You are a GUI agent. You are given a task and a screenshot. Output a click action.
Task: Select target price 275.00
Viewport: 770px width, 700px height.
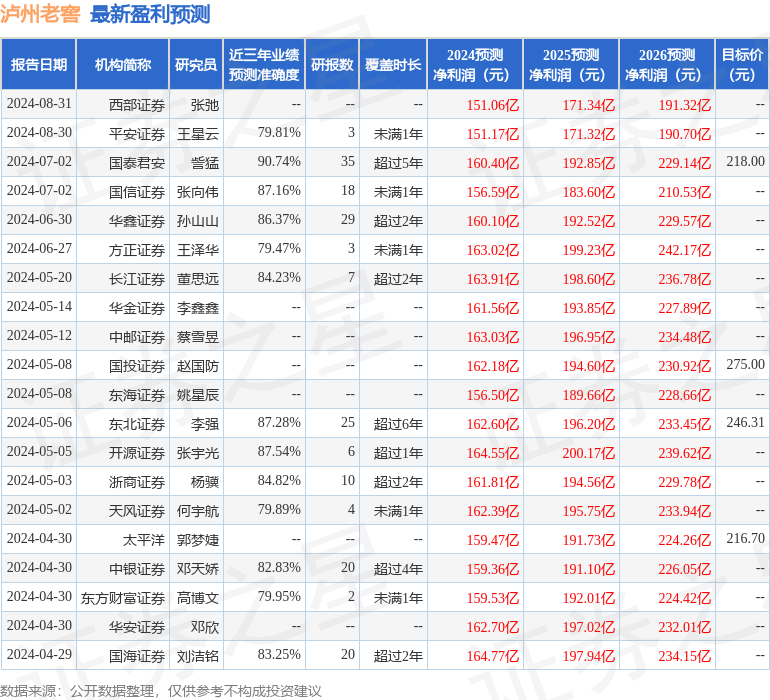click(745, 364)
